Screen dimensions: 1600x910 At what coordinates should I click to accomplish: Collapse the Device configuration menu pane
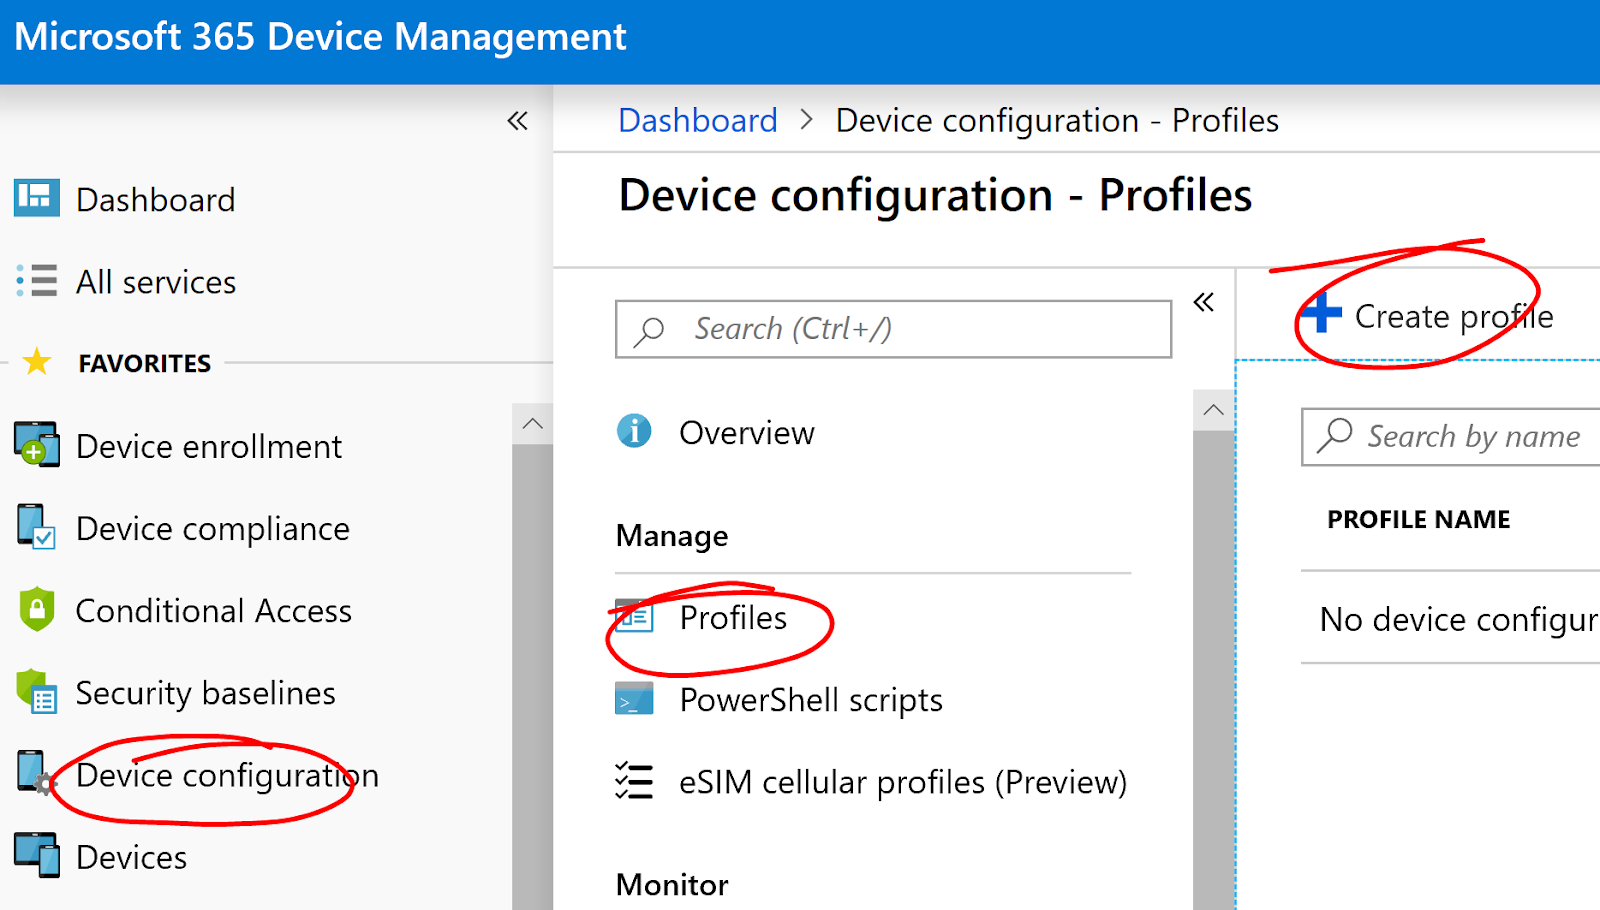pyautogui.click(x=1203, y=303)
